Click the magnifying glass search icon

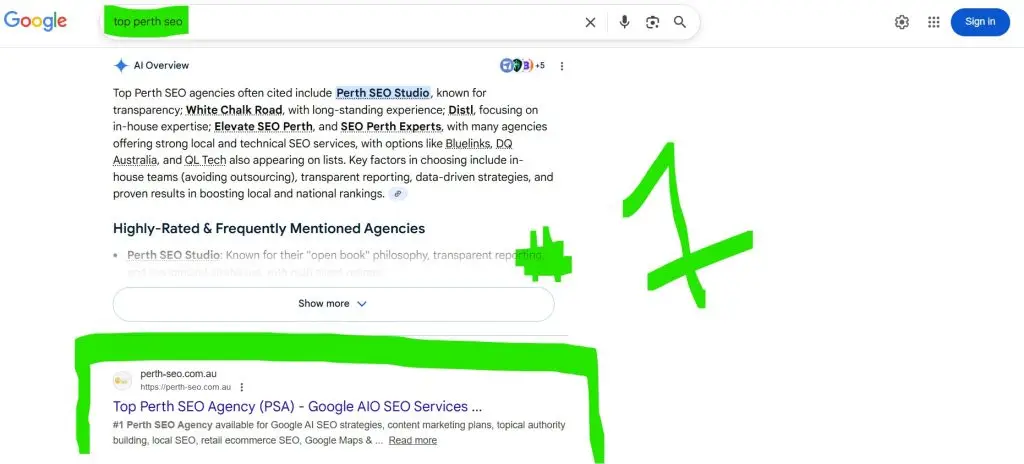[680, 22]
